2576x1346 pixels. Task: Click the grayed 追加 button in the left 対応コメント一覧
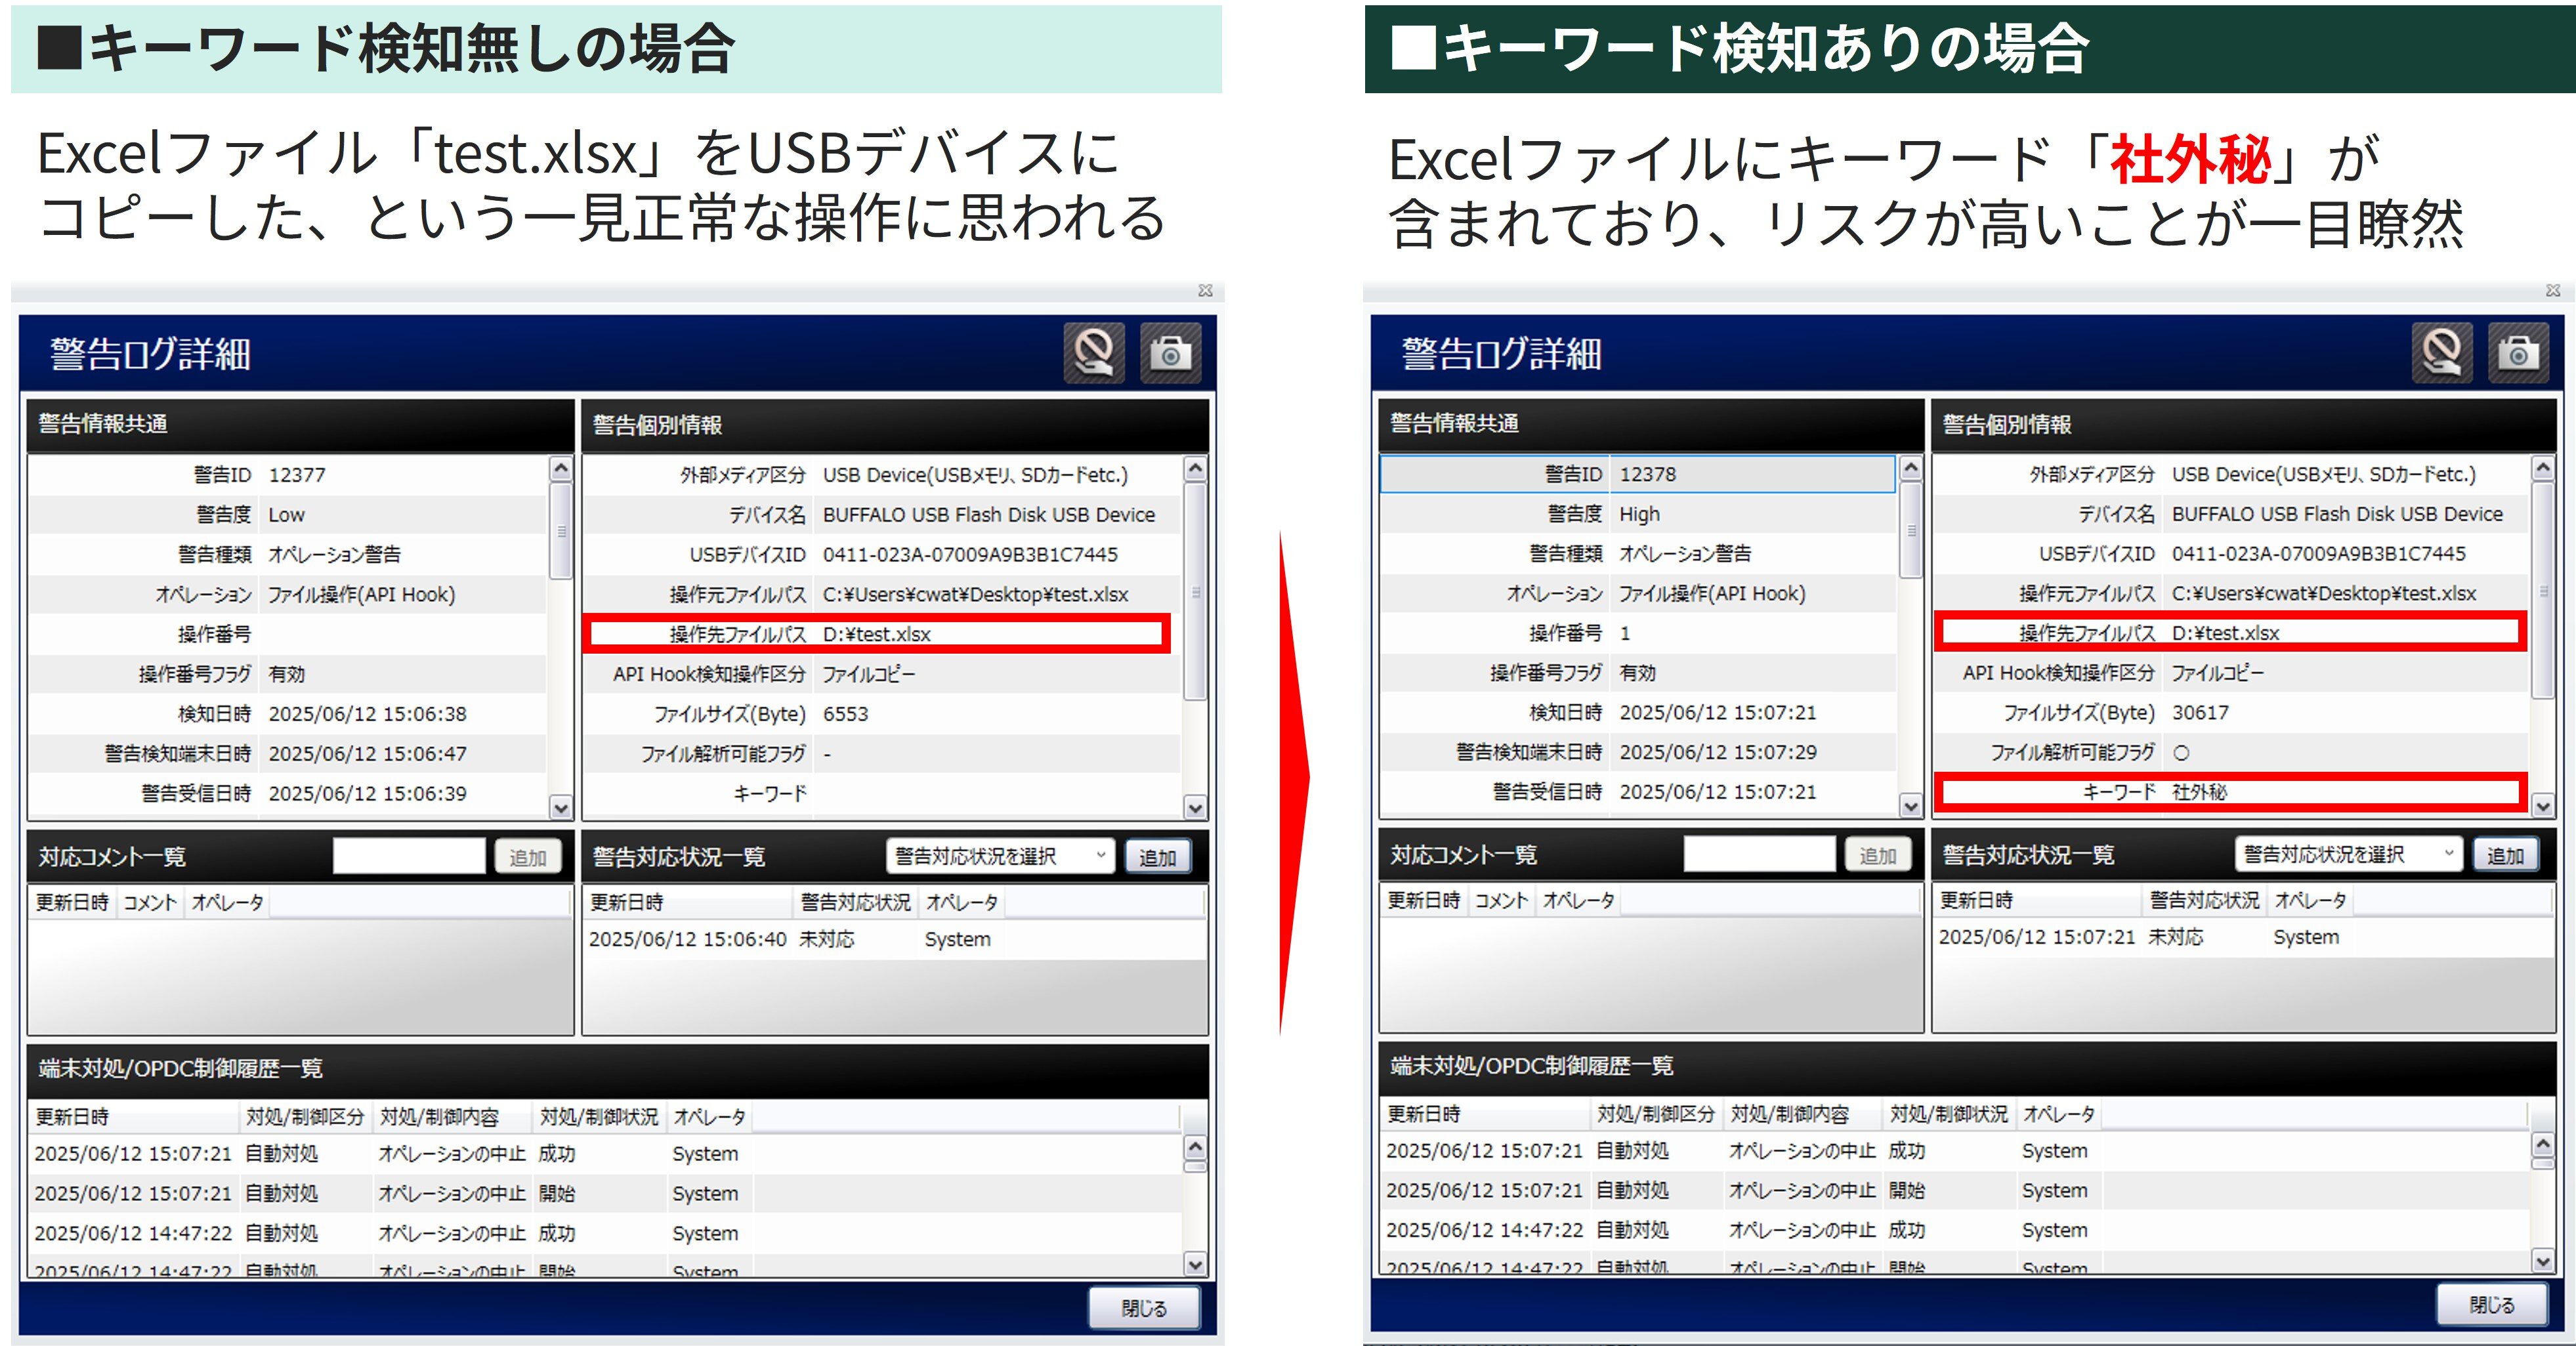[x=528, y=857]
